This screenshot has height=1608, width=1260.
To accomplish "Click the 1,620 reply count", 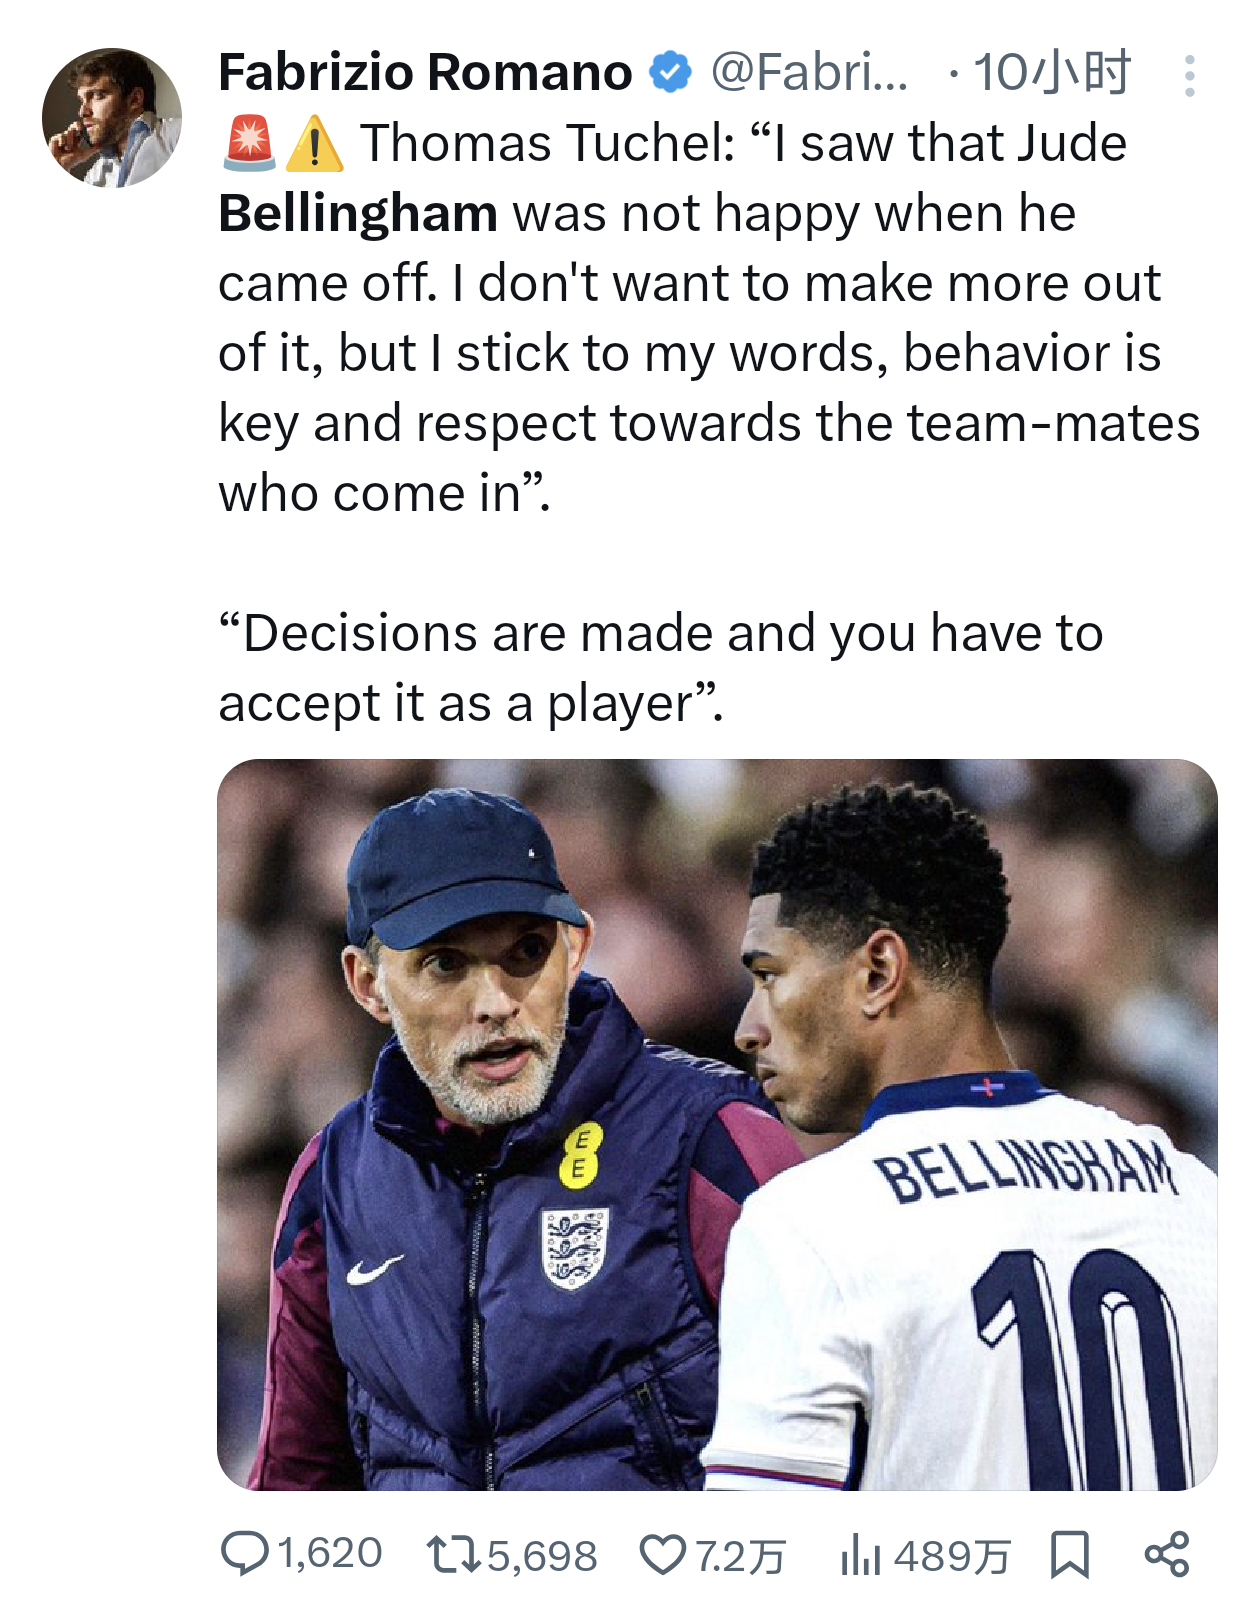I will pyautogui.click(x=330, y=1554).
